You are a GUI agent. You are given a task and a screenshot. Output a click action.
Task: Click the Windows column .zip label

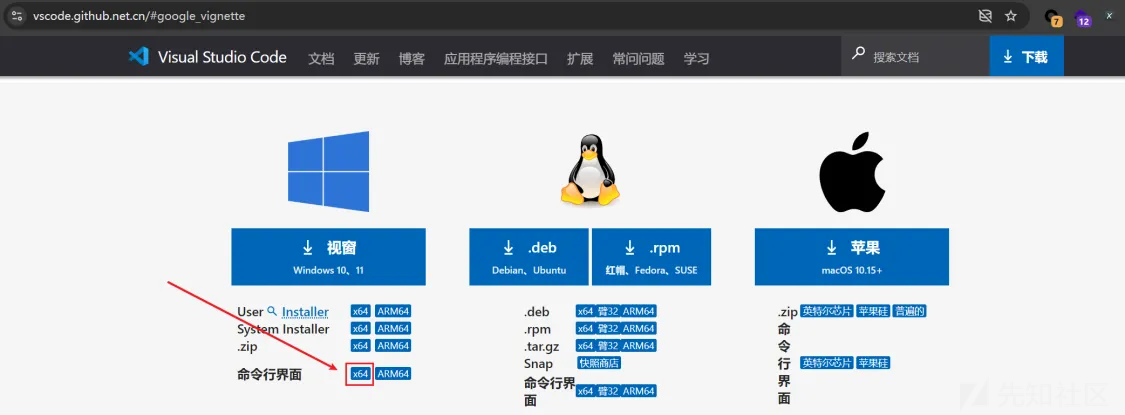(247, 346)
